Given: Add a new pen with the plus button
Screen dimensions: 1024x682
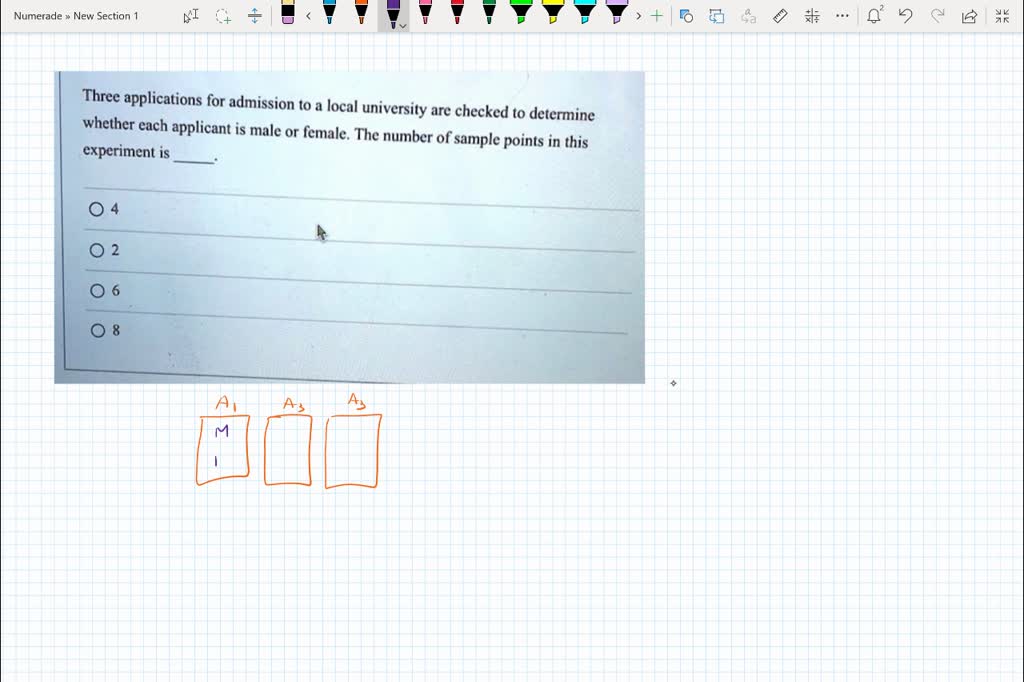Looking at the screenshot, I should (x=656, y=16).
